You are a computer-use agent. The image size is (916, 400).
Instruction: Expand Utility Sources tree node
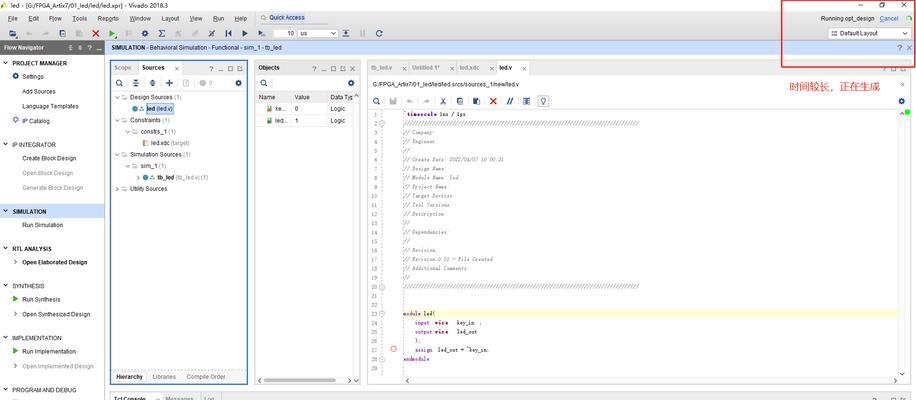[117, 189]
